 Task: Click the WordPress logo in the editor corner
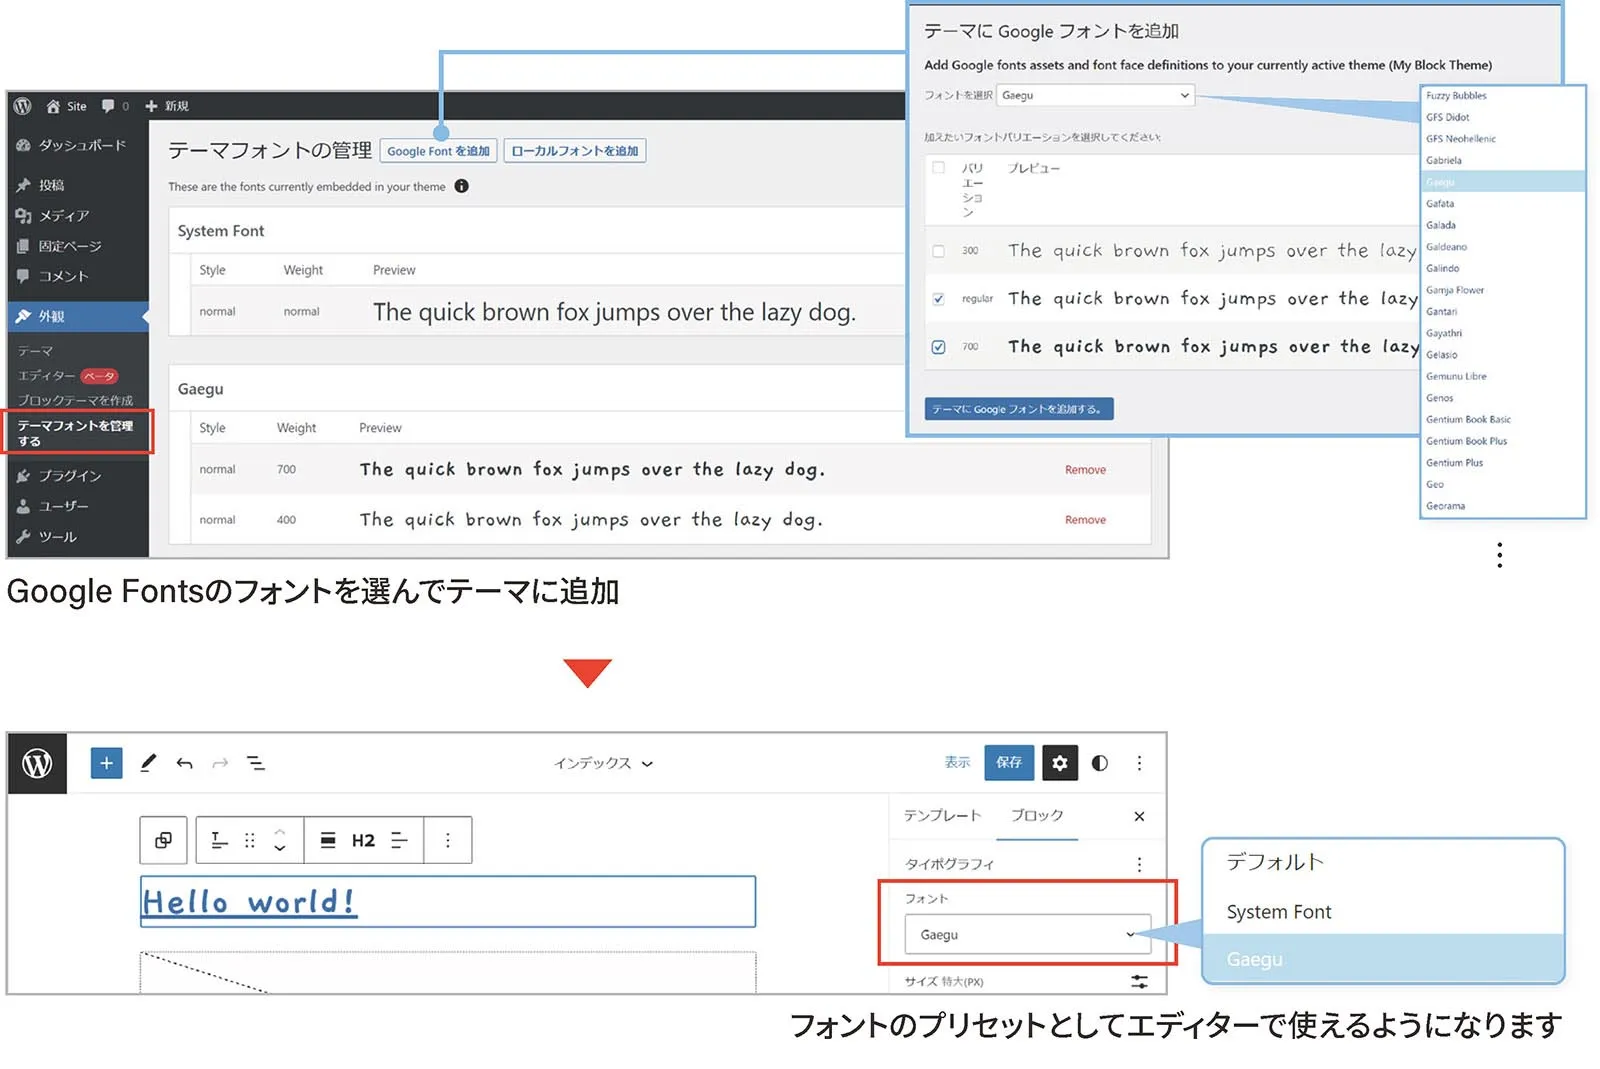(37, 763)
